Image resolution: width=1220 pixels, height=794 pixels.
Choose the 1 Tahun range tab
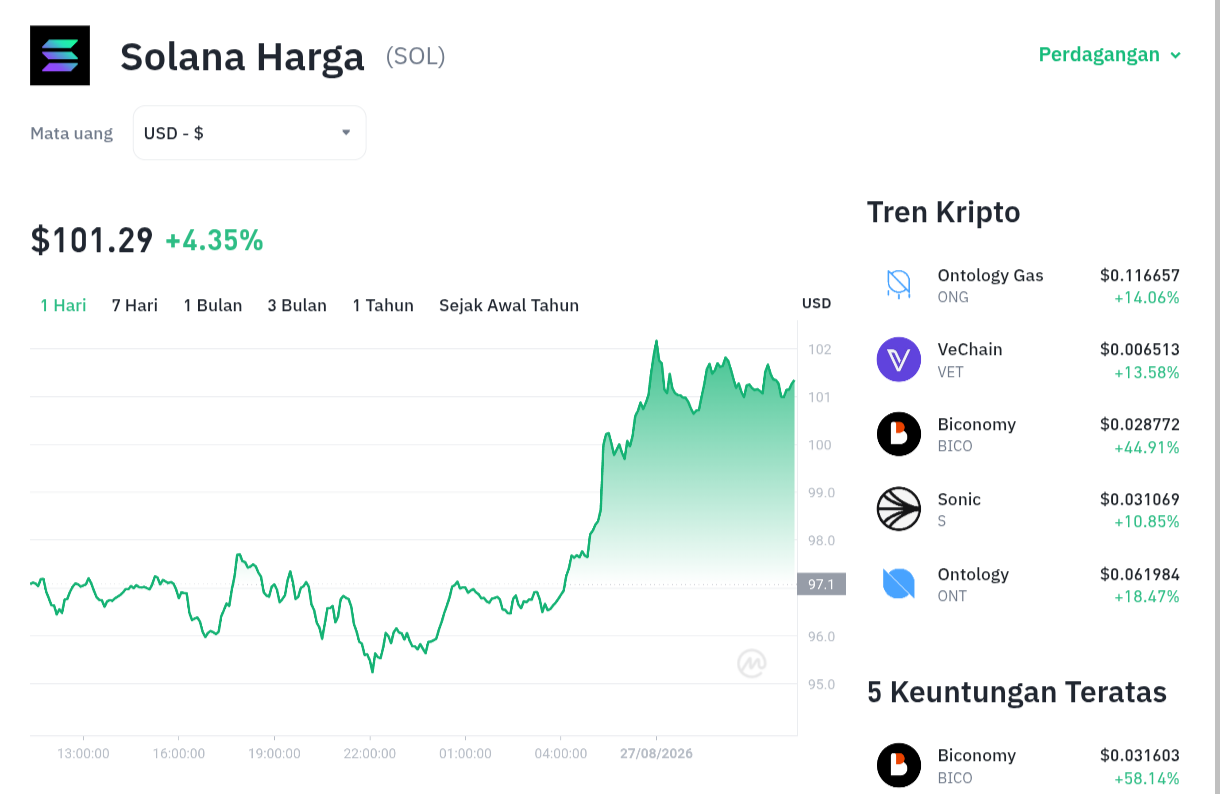point(383,305)
